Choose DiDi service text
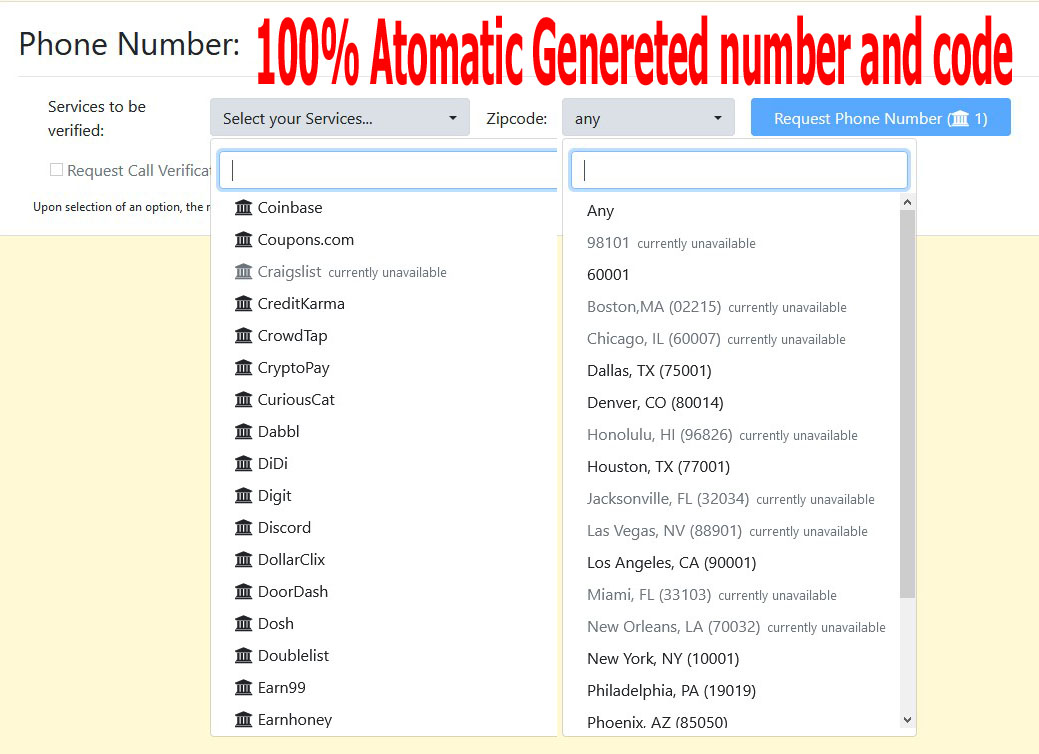The width and height of the screenshot is (1039, 754). 272,463
